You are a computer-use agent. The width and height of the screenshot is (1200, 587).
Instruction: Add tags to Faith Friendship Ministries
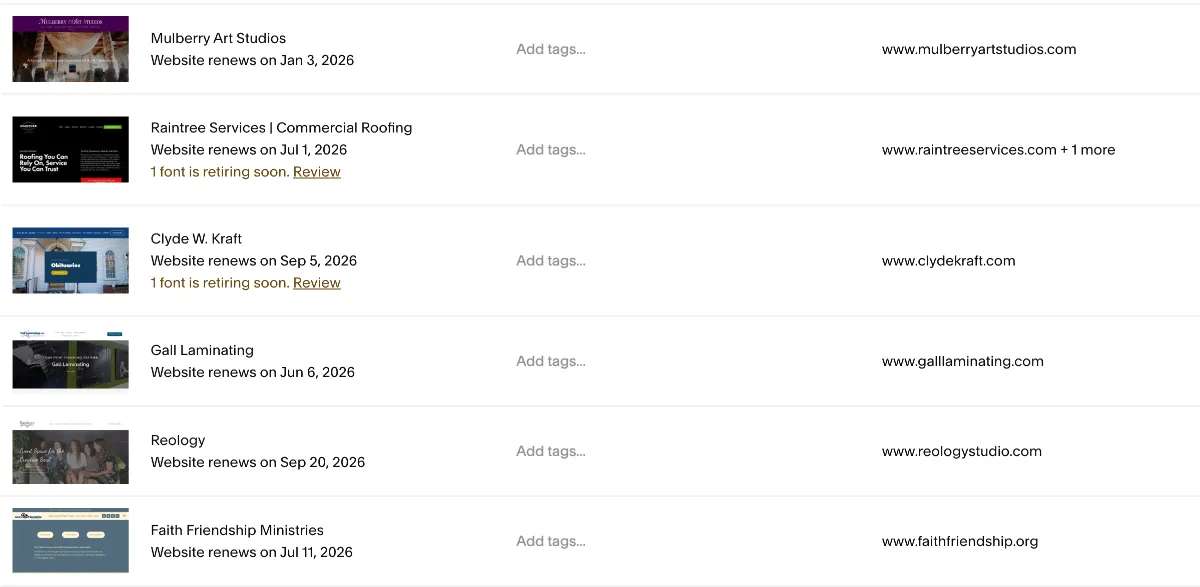[x=551, y=541]
